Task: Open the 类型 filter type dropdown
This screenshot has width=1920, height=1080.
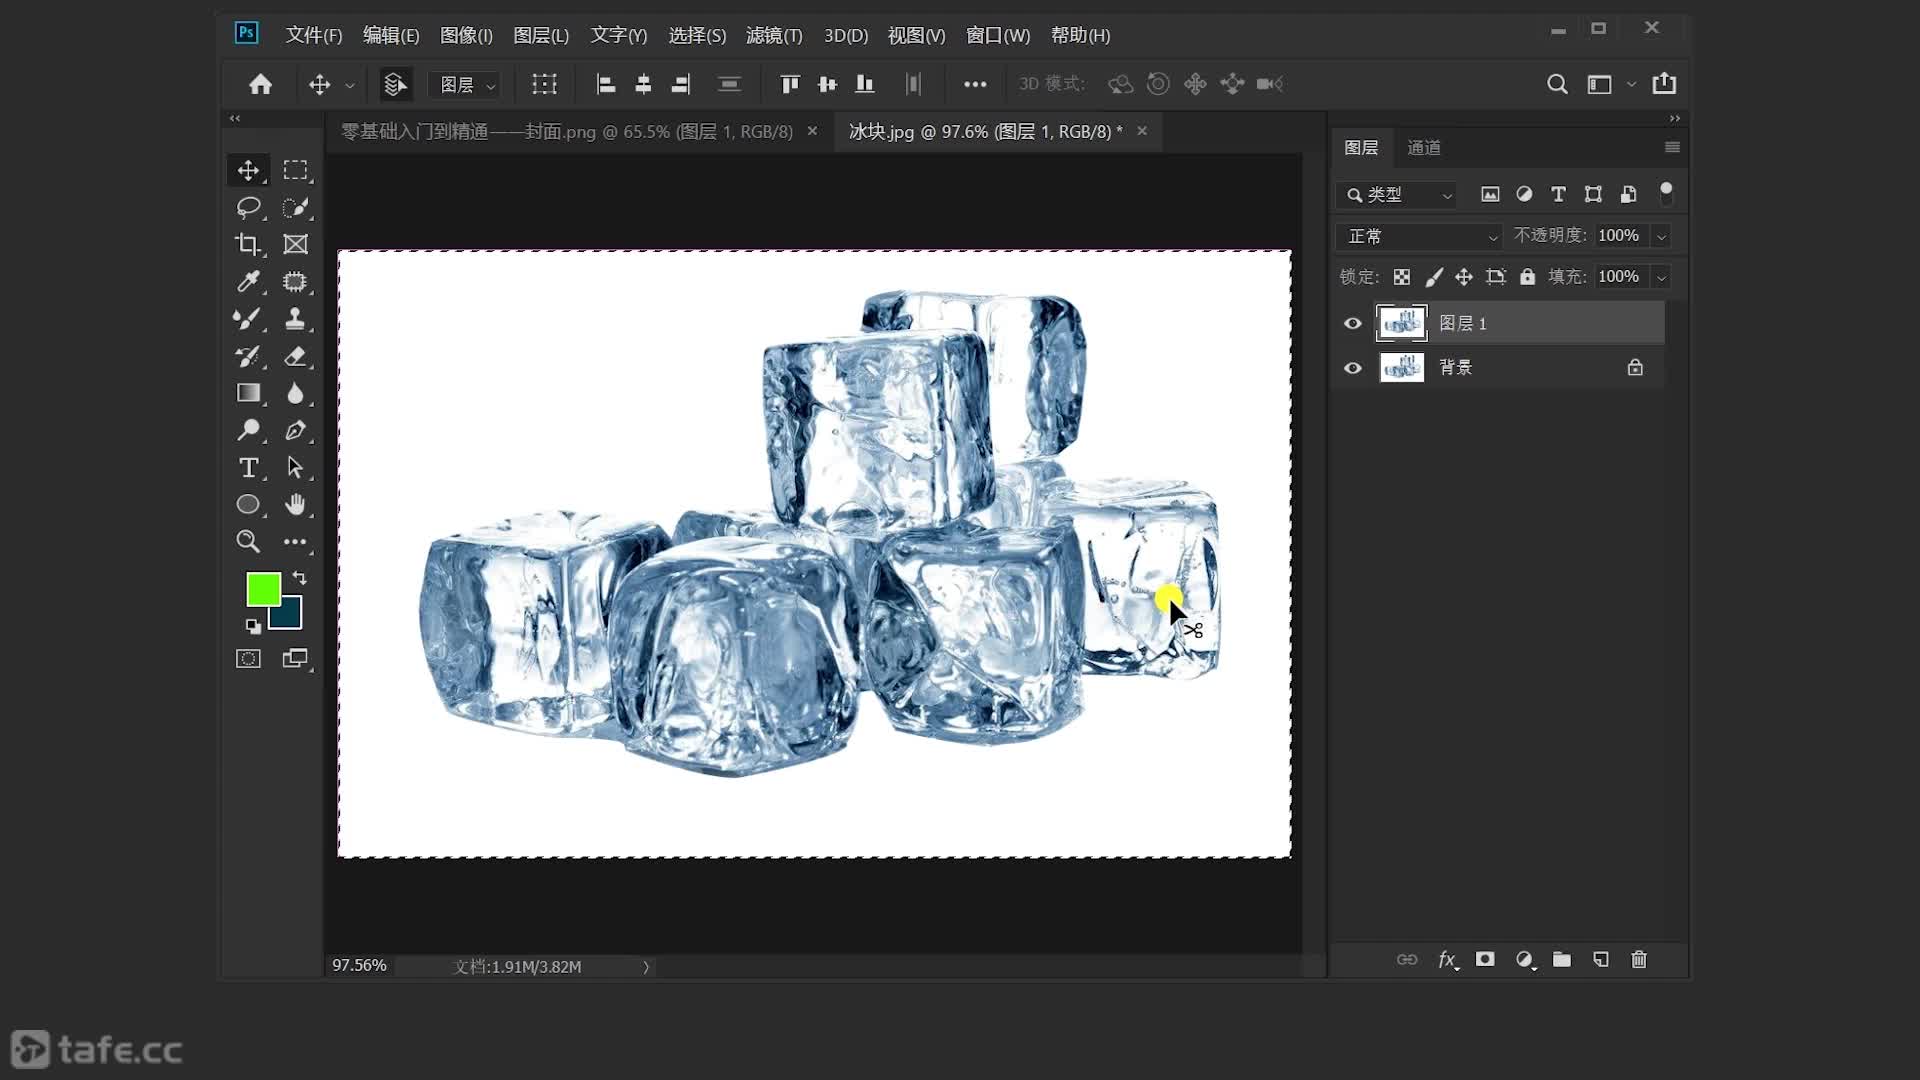Action: point(1398,195)
